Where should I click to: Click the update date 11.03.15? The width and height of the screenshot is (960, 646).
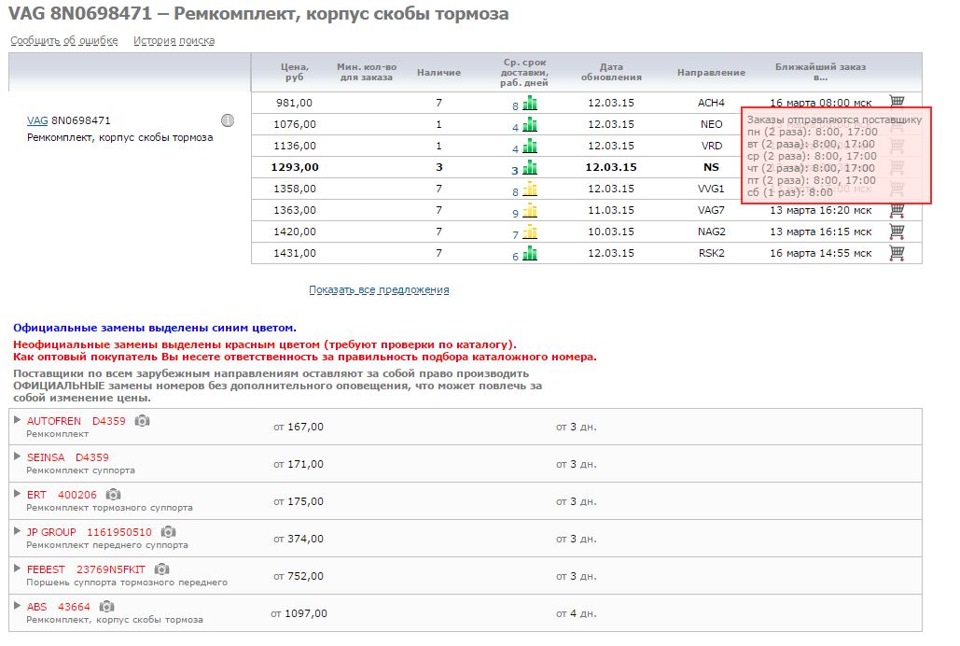pos(611,210)
